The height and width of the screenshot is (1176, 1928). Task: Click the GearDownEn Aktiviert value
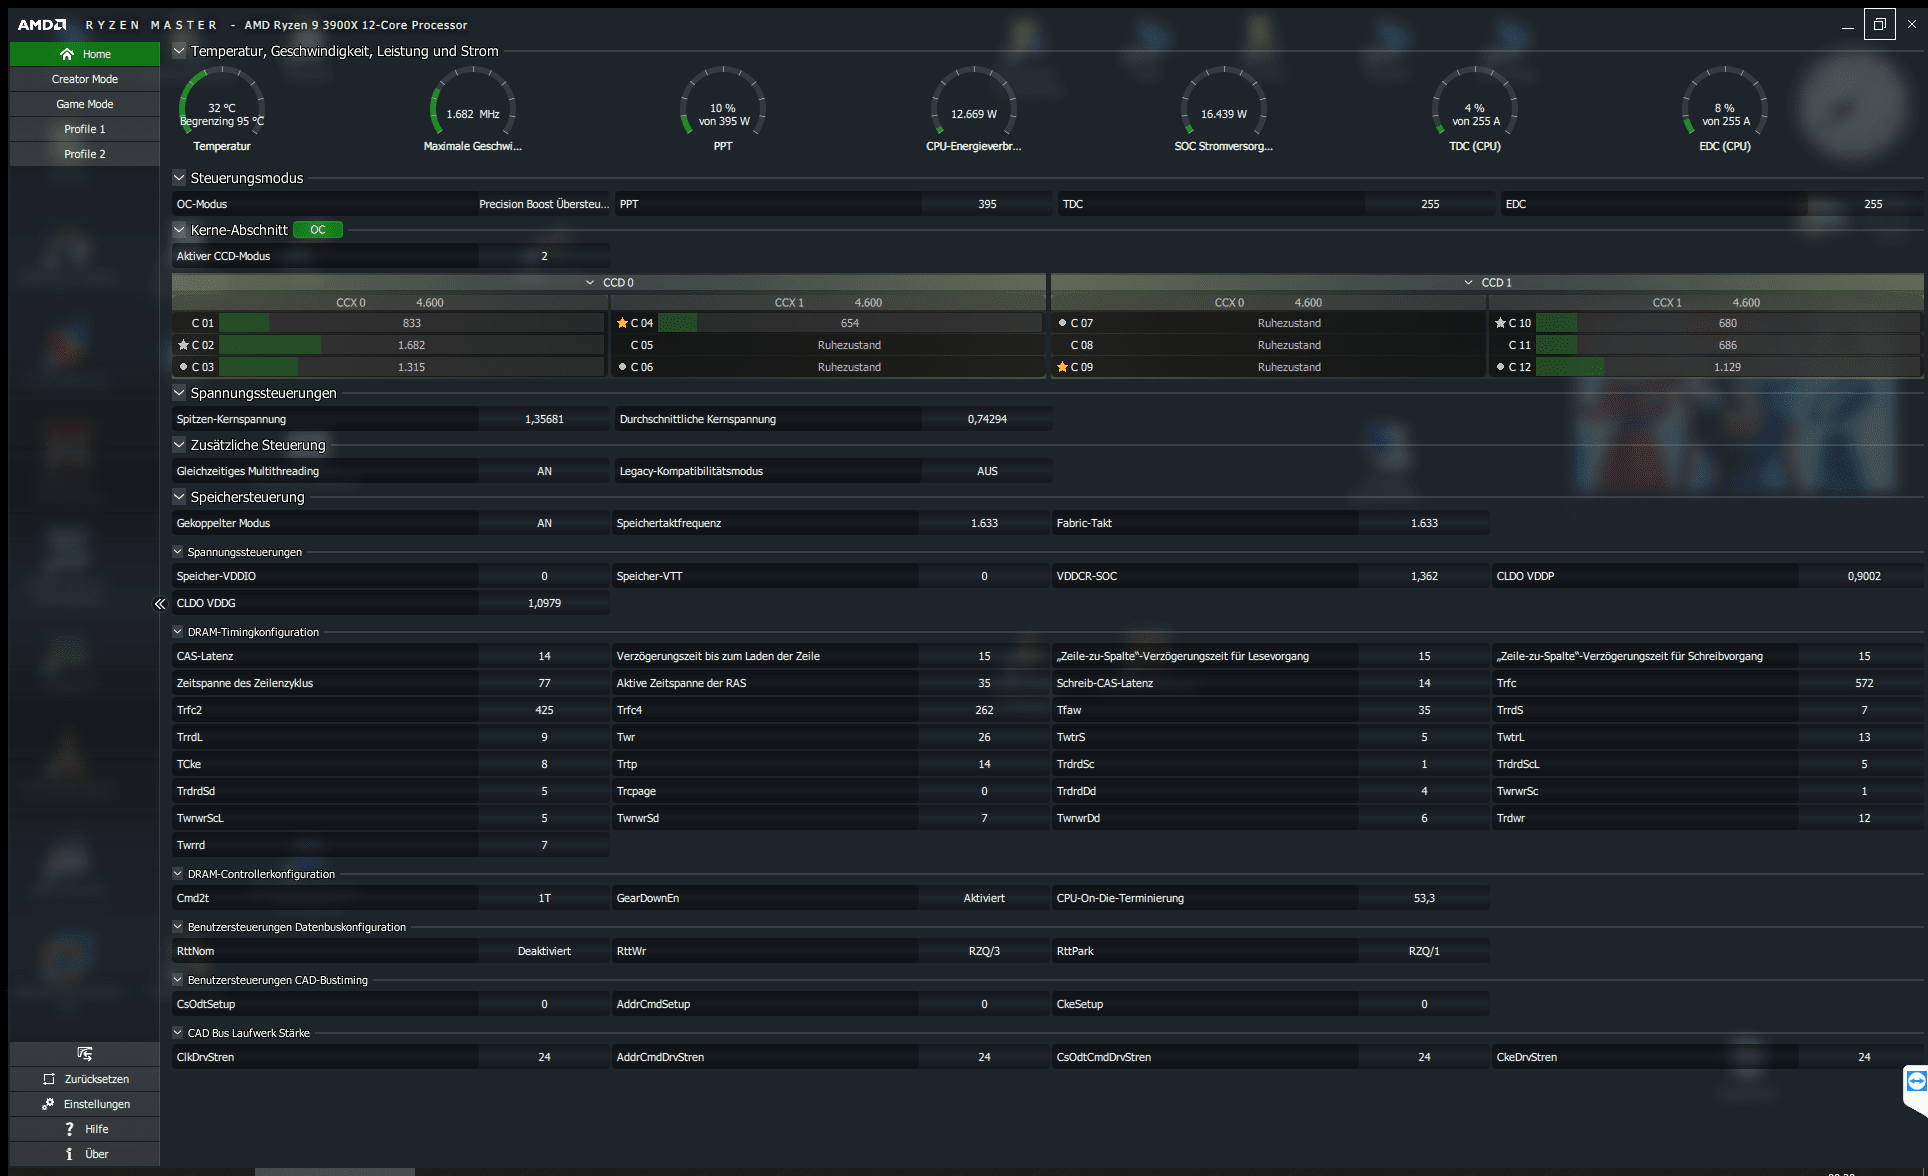tap(984, 898)
